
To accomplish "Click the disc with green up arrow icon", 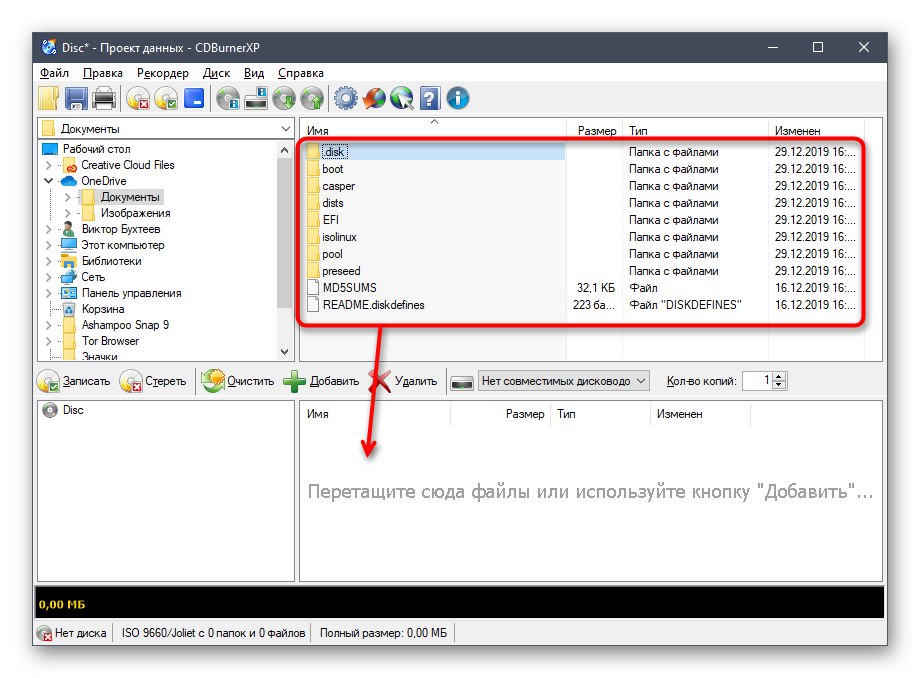I will (312, 98).
